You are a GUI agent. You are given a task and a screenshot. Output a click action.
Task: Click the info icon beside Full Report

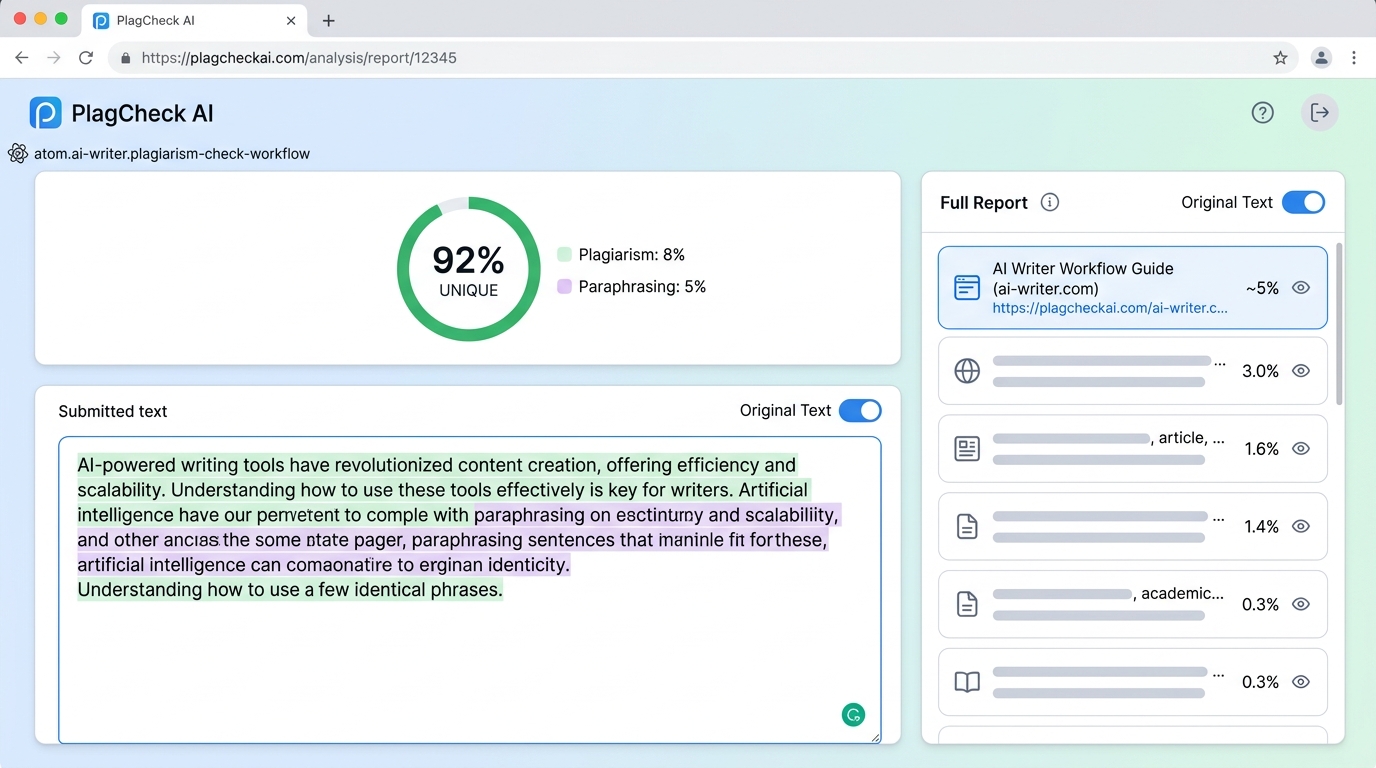coord(1049,202)
